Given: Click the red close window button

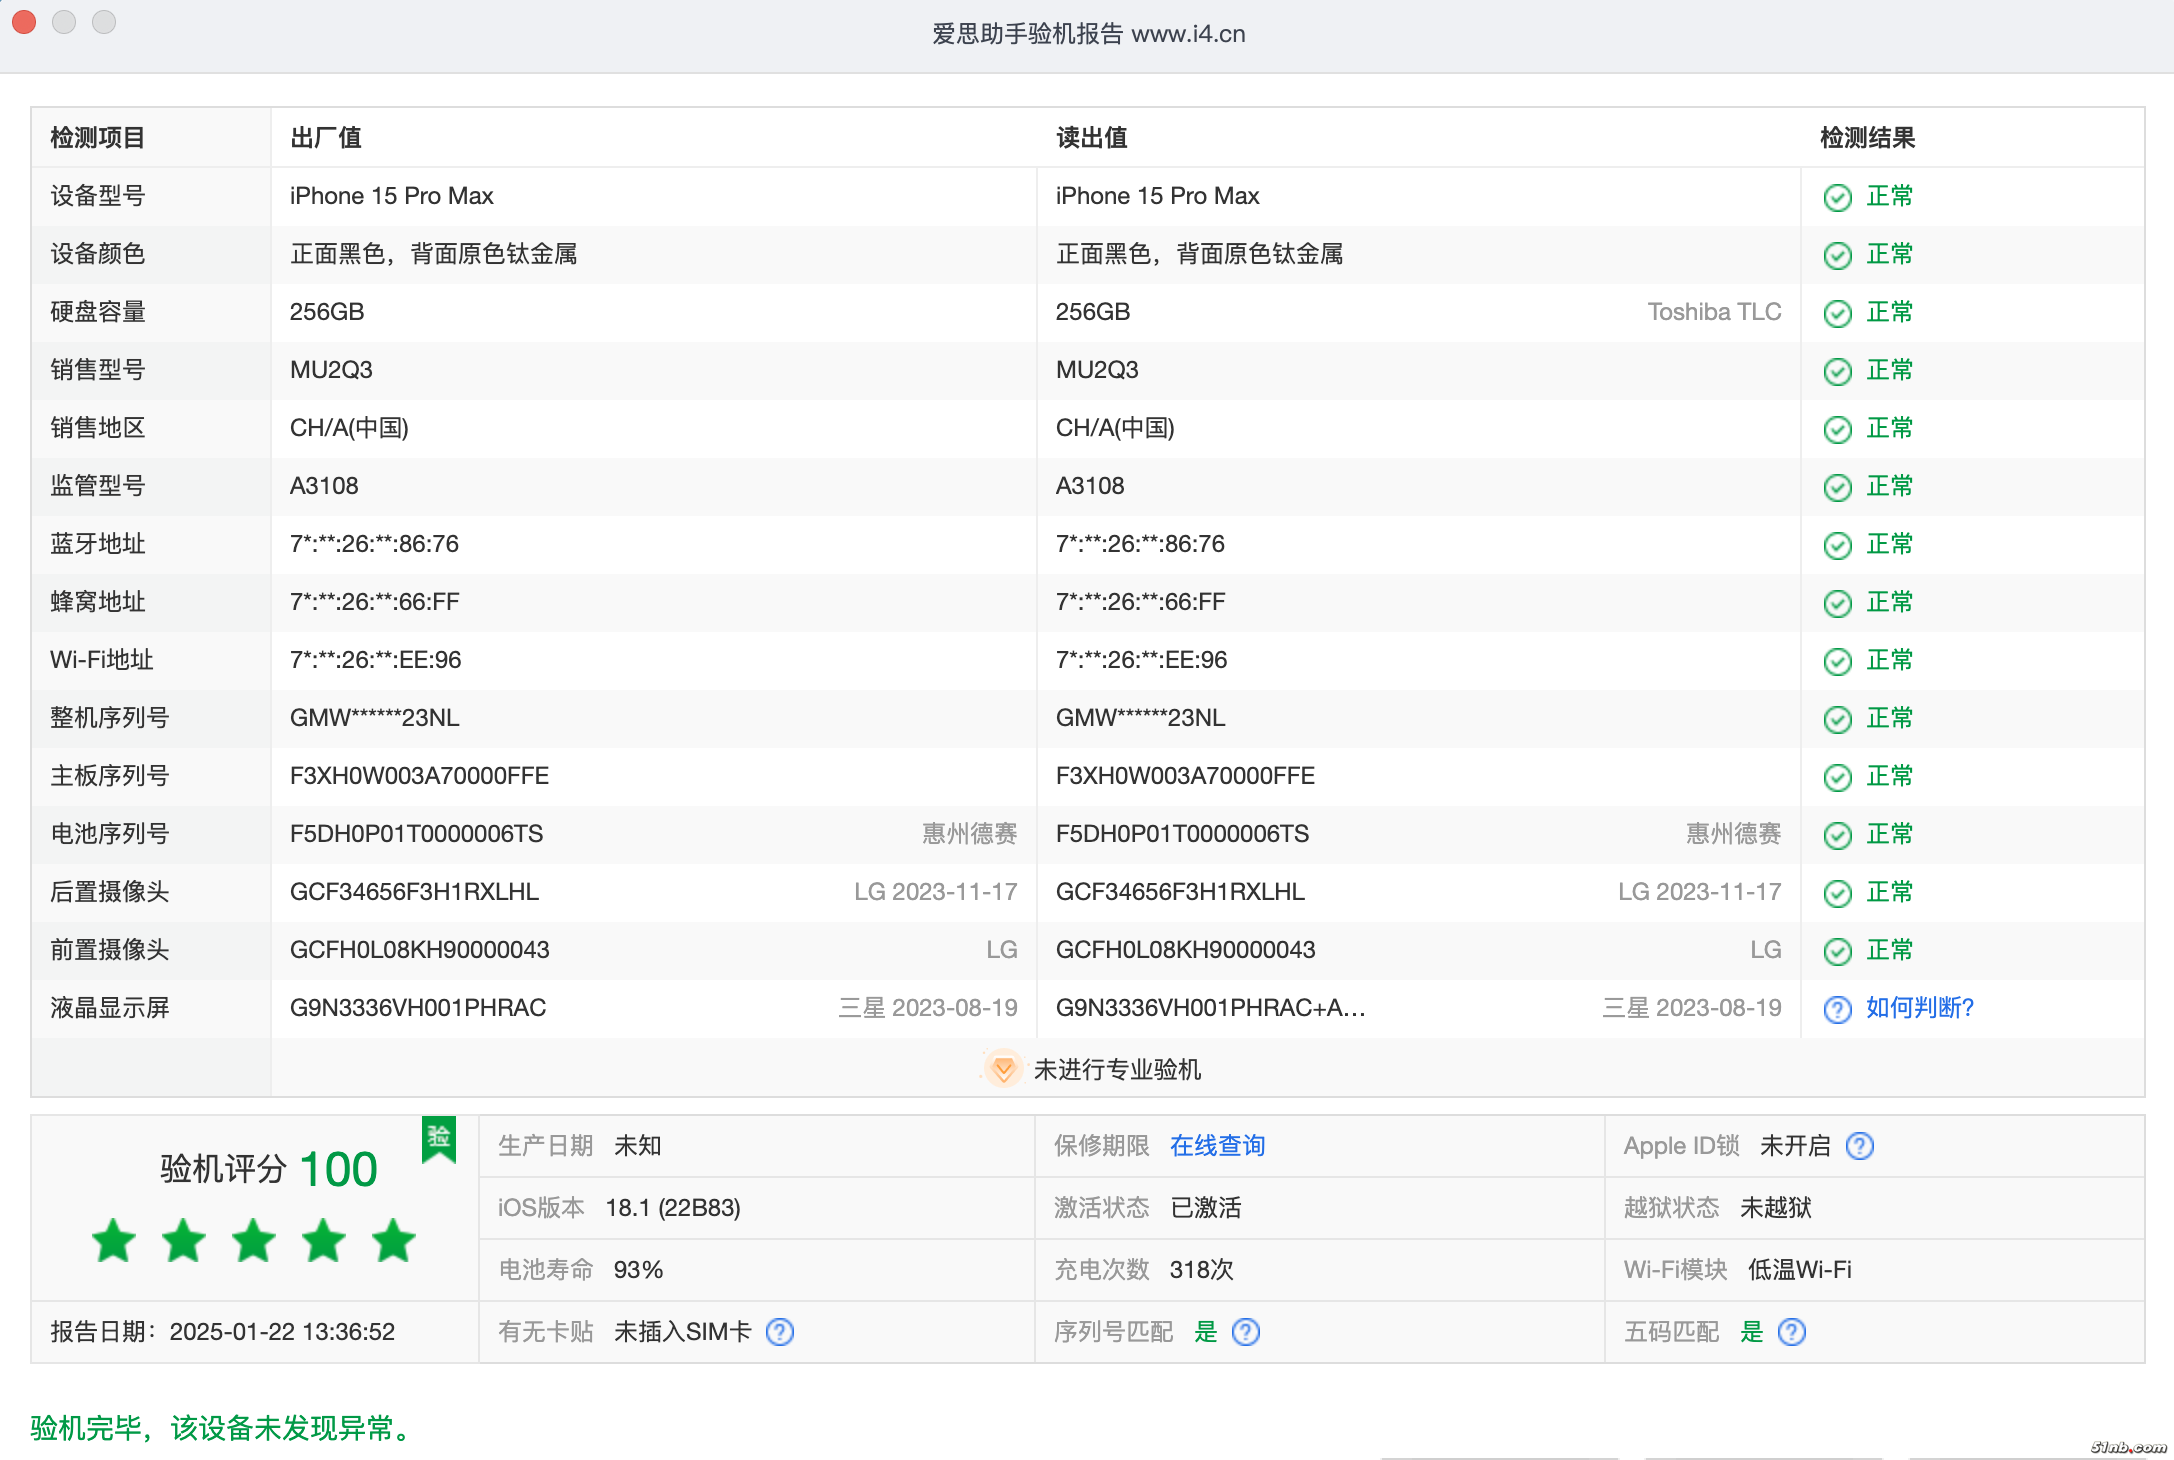Looking at the screenshot, I should click(24, 22).
